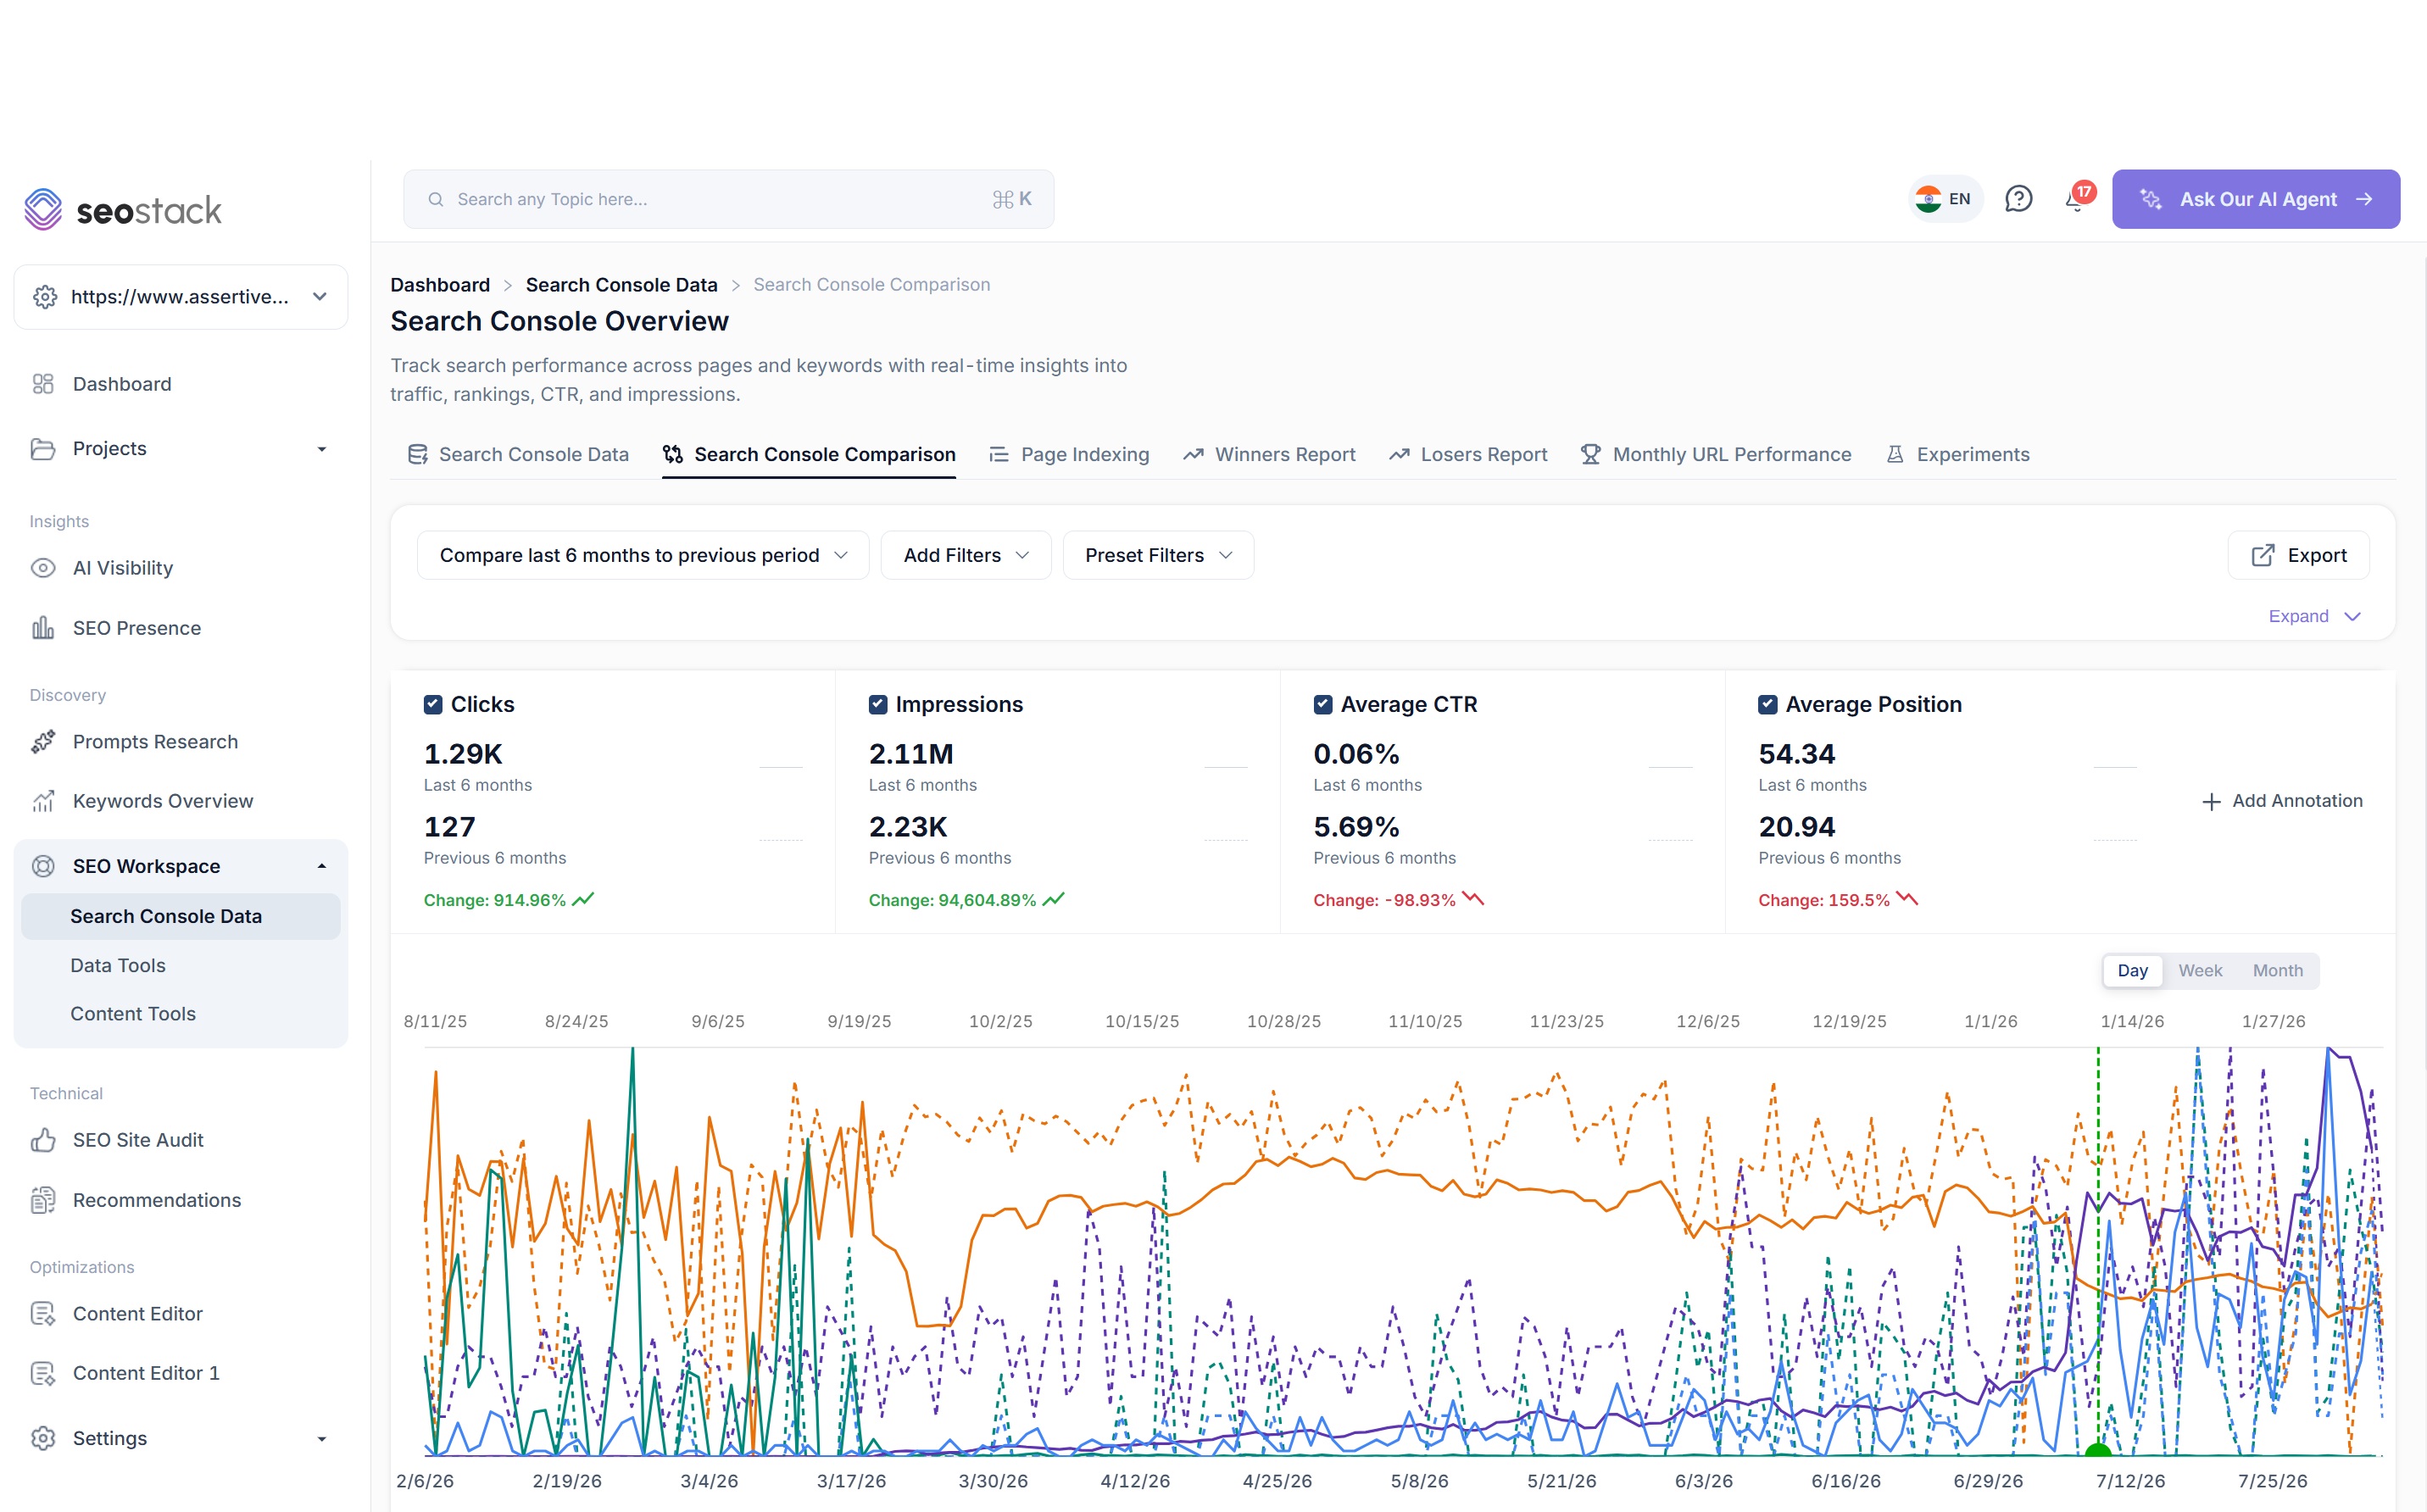Click the AI Visibility eye icon
2427x1512 pixels.
tap(43, 568)
